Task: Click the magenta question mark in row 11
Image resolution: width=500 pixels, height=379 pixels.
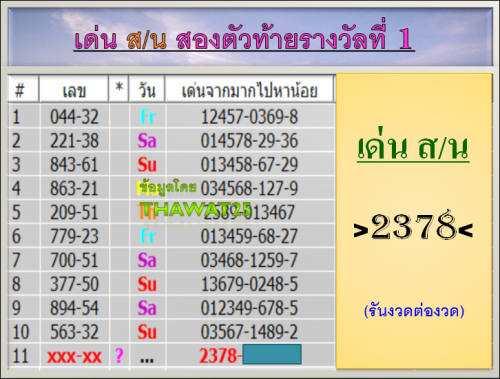Action: (119, 356)
